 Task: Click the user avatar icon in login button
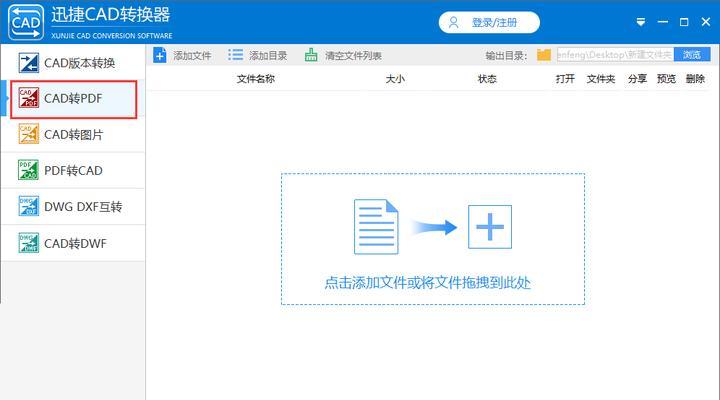[454, 23]
